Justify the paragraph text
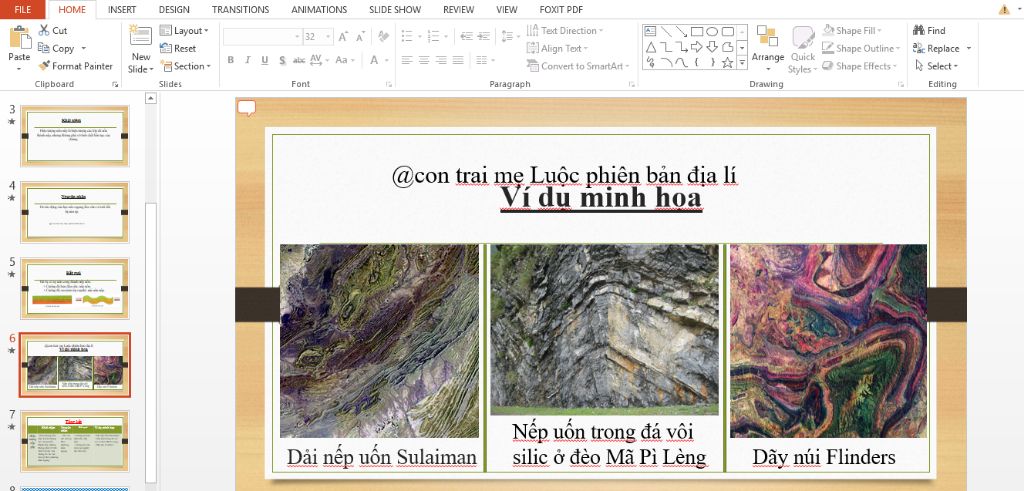 click(x=458, y=60)
